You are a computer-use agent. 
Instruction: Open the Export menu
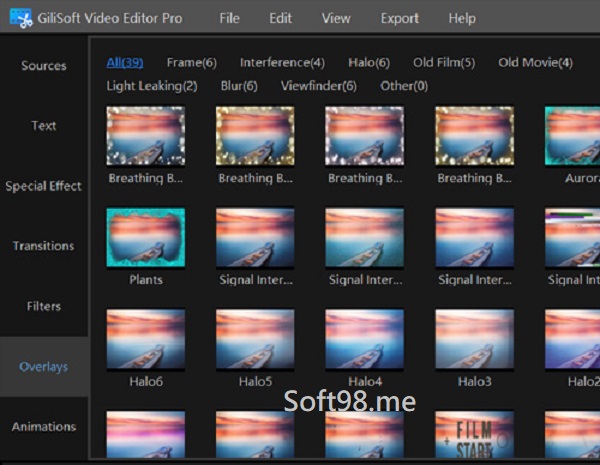pyautogui.click(x=399, y=18)
